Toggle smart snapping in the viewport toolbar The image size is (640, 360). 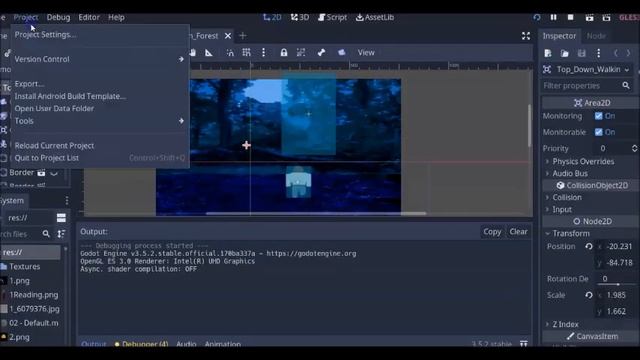click(x=230, y=53)
